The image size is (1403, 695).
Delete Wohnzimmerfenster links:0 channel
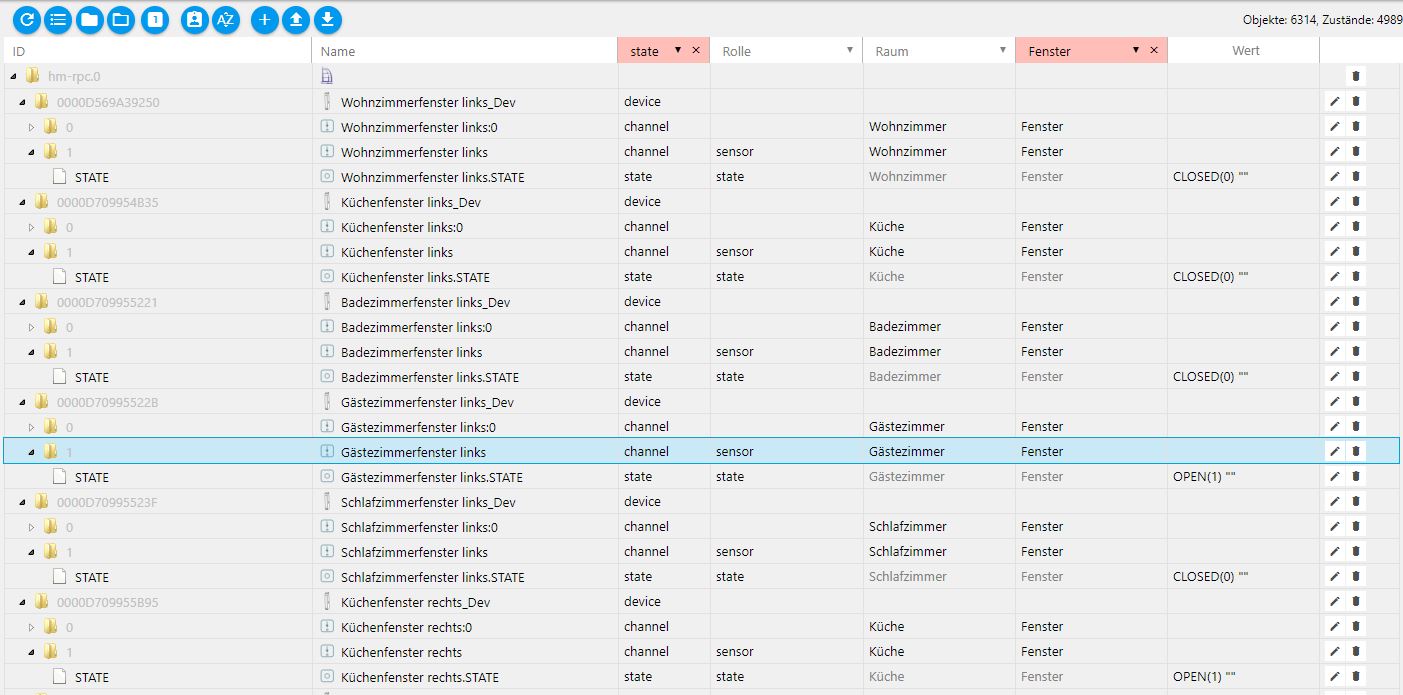tap(1356, 126)
